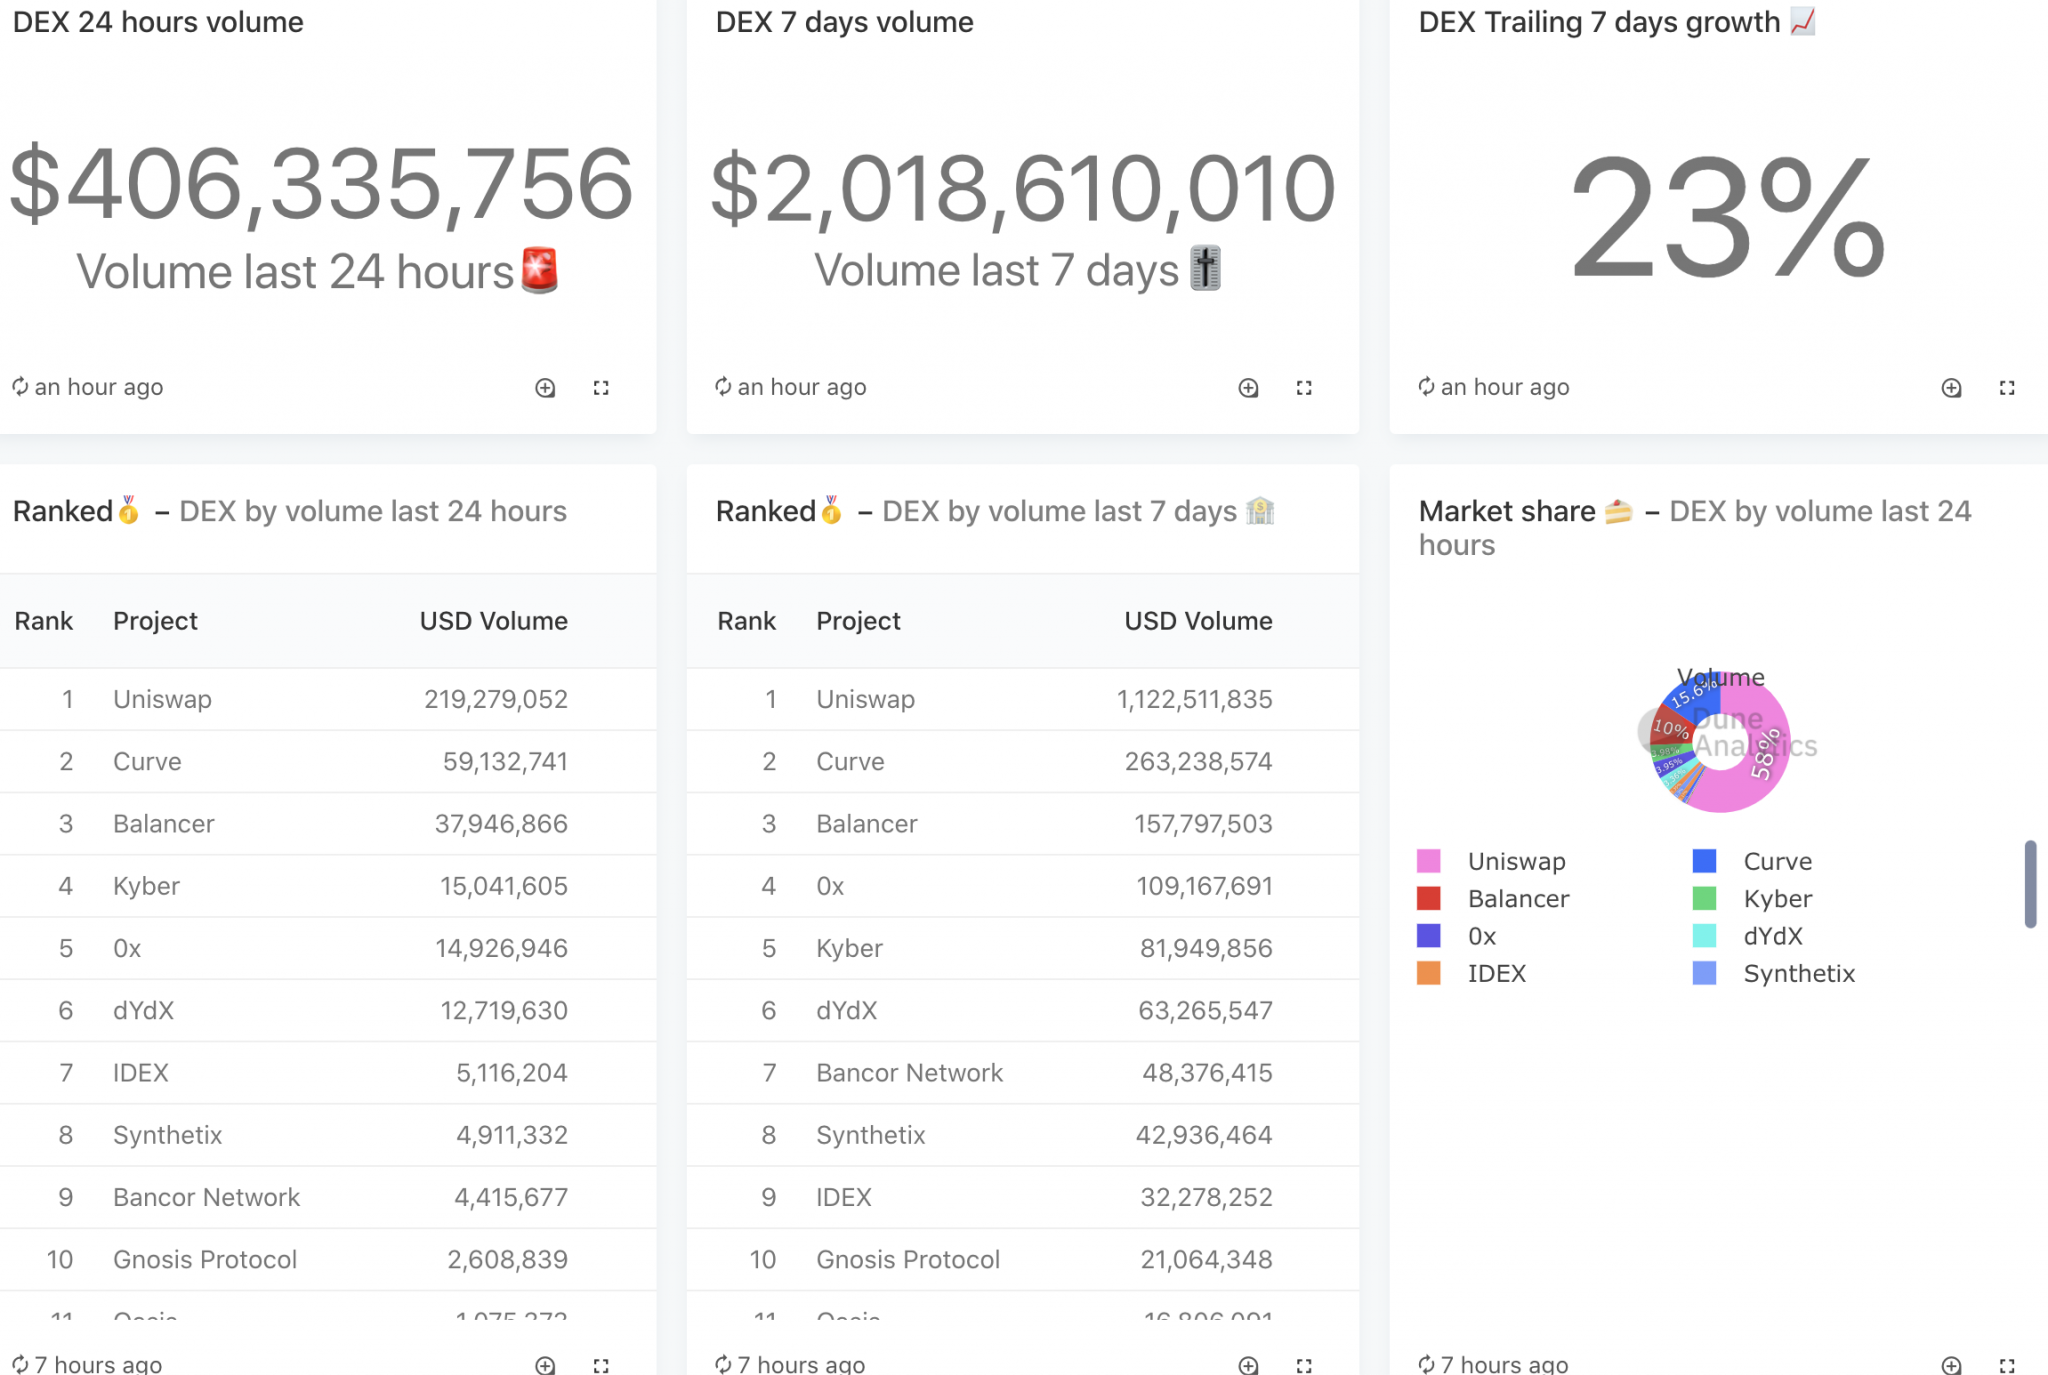Toggle 0x purple legend swatch

click(x=1429, y=936)
